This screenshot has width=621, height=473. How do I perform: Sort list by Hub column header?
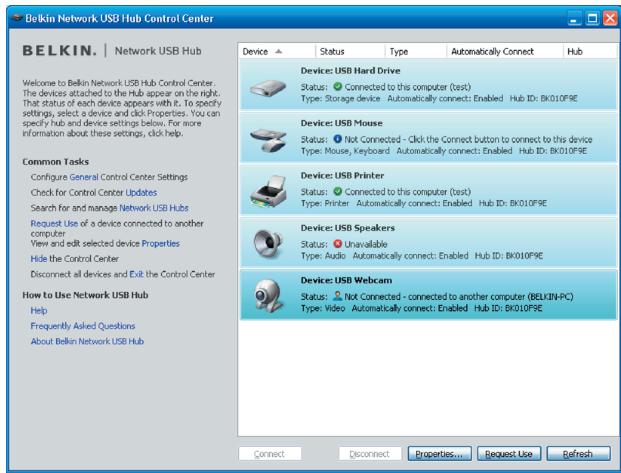590,51
